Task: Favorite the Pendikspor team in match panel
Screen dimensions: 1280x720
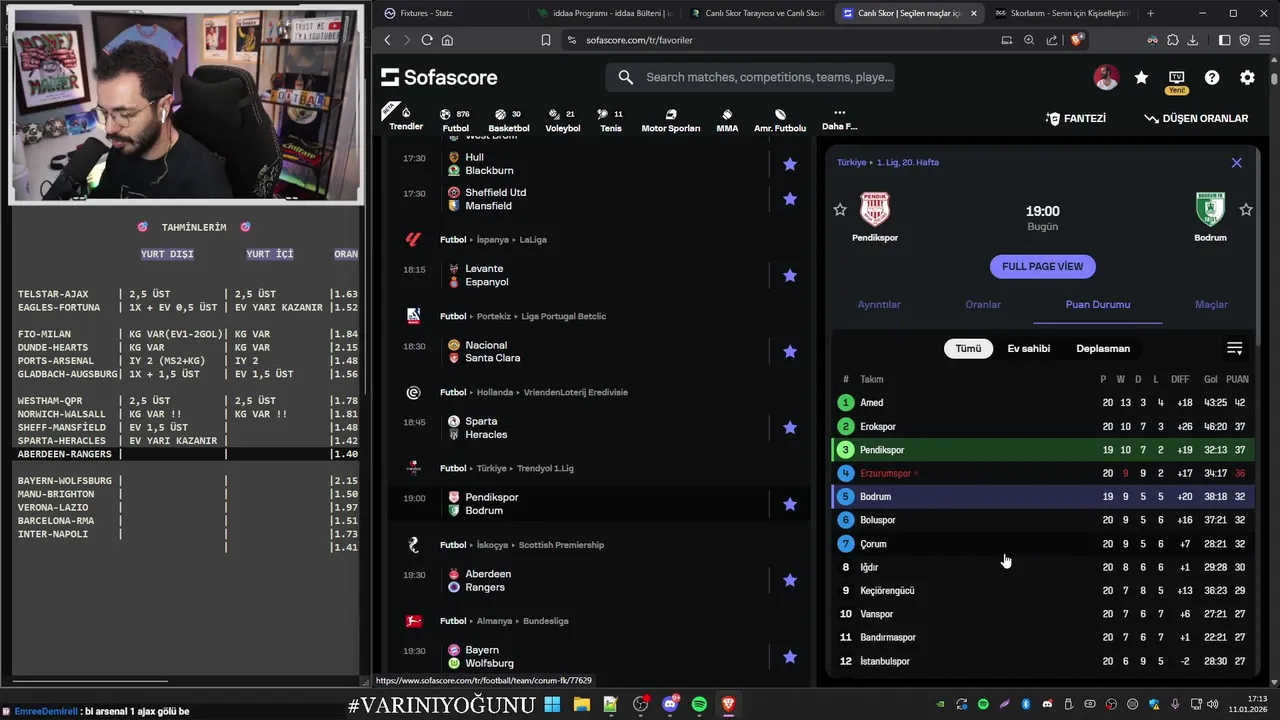Action: coord(840,209)
